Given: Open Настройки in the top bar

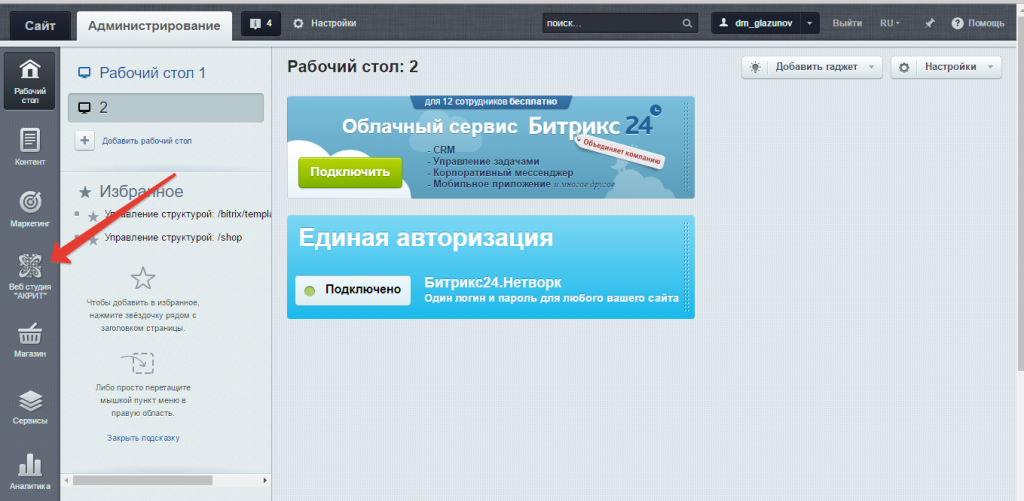Looking at the screenshot, I should (325, 24).
